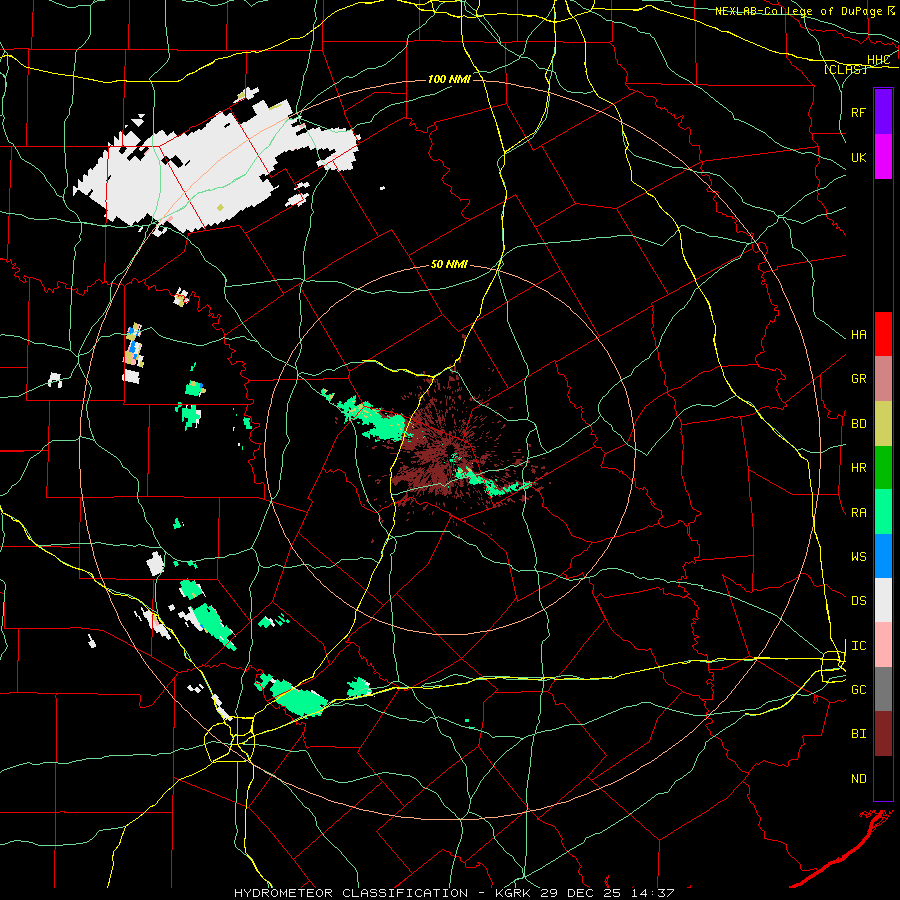This screenshot has width=900, height=900.
Task: Click the 'HHC' product code text
Action: click(878, 60)
